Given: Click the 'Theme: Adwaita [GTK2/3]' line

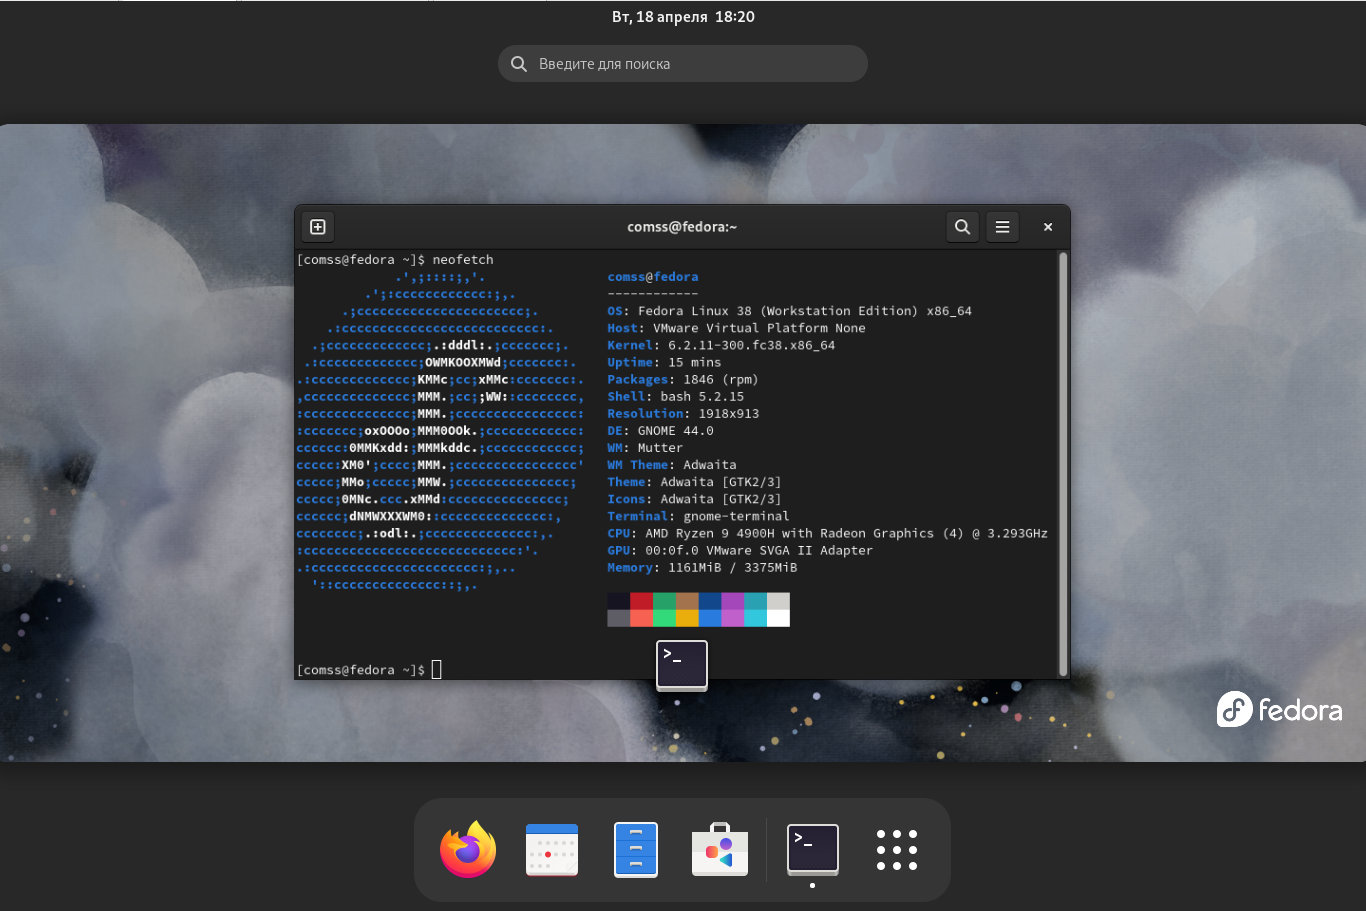Looking at the screenshot, I should click(694, 482).
